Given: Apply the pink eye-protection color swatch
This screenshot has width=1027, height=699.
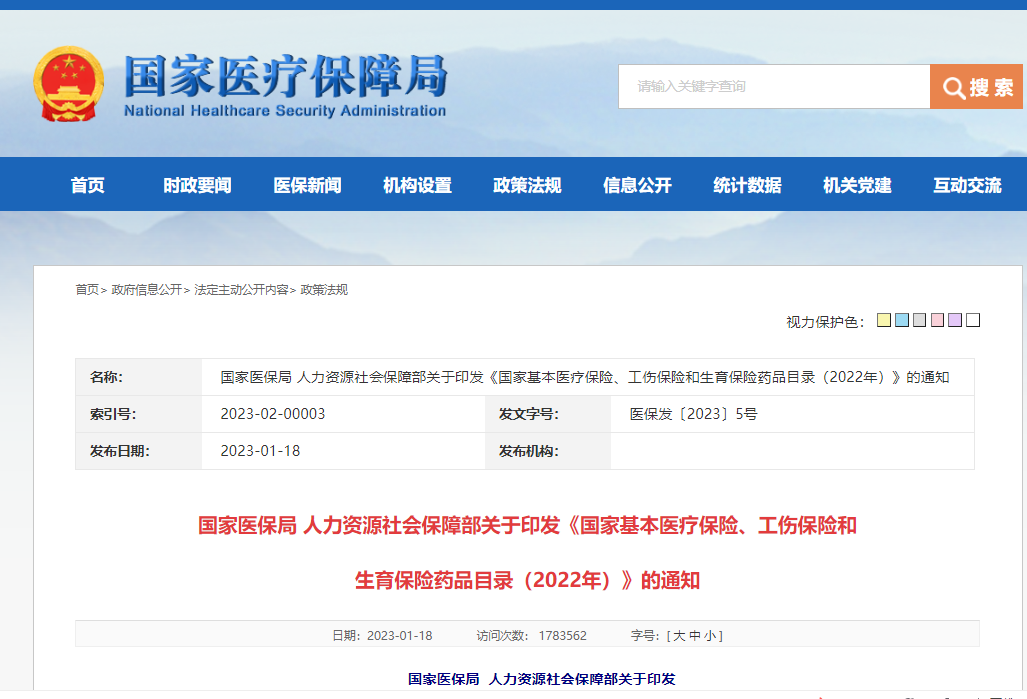Looking at the screenshot, I should coord(938,321).
